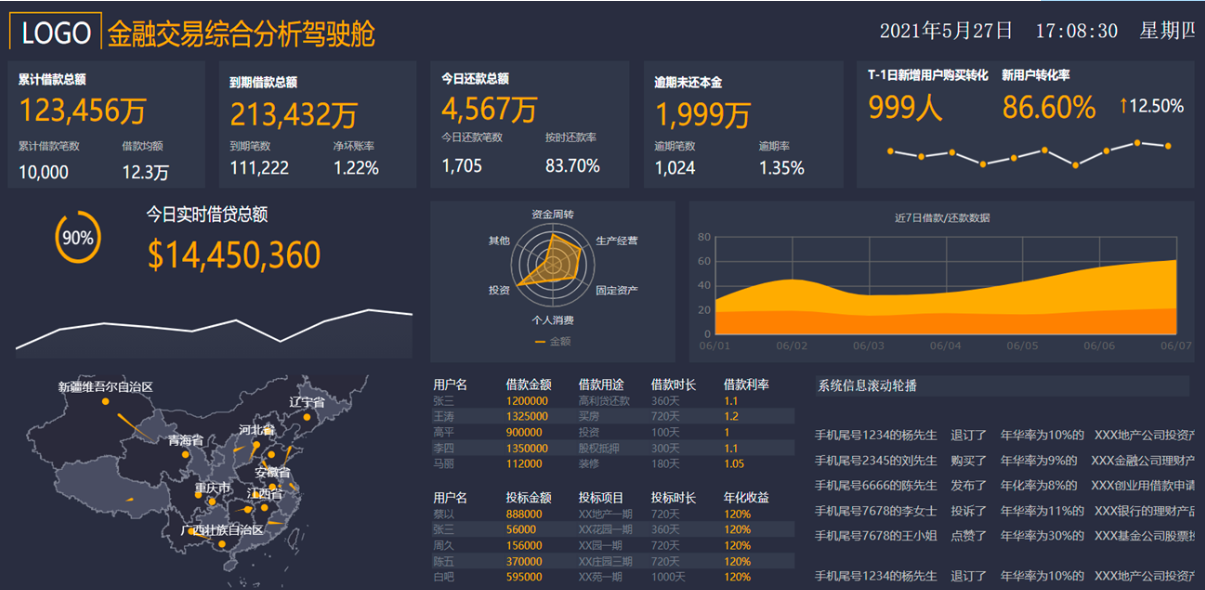Click the 123,456万 total loan value

pos(83,111)
